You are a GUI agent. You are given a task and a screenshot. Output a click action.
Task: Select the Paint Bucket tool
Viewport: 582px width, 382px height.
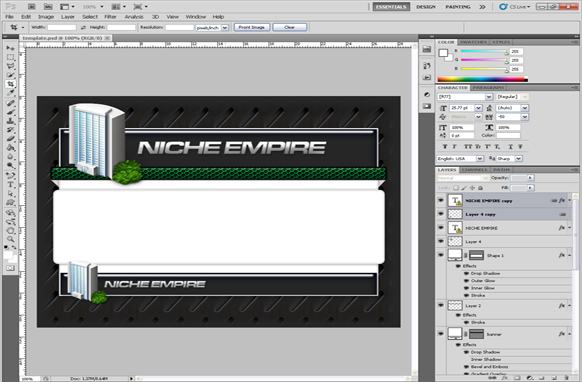click(x=10, y=148)
